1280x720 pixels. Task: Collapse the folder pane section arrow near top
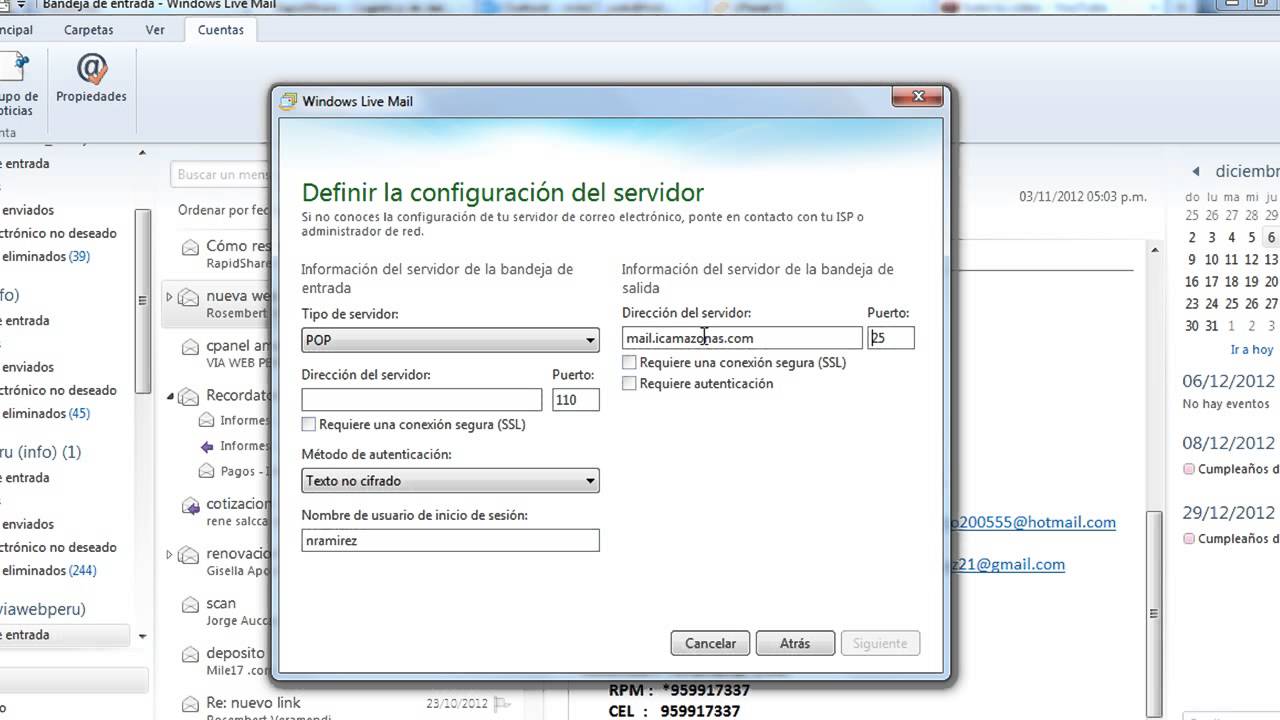(142, 153)
